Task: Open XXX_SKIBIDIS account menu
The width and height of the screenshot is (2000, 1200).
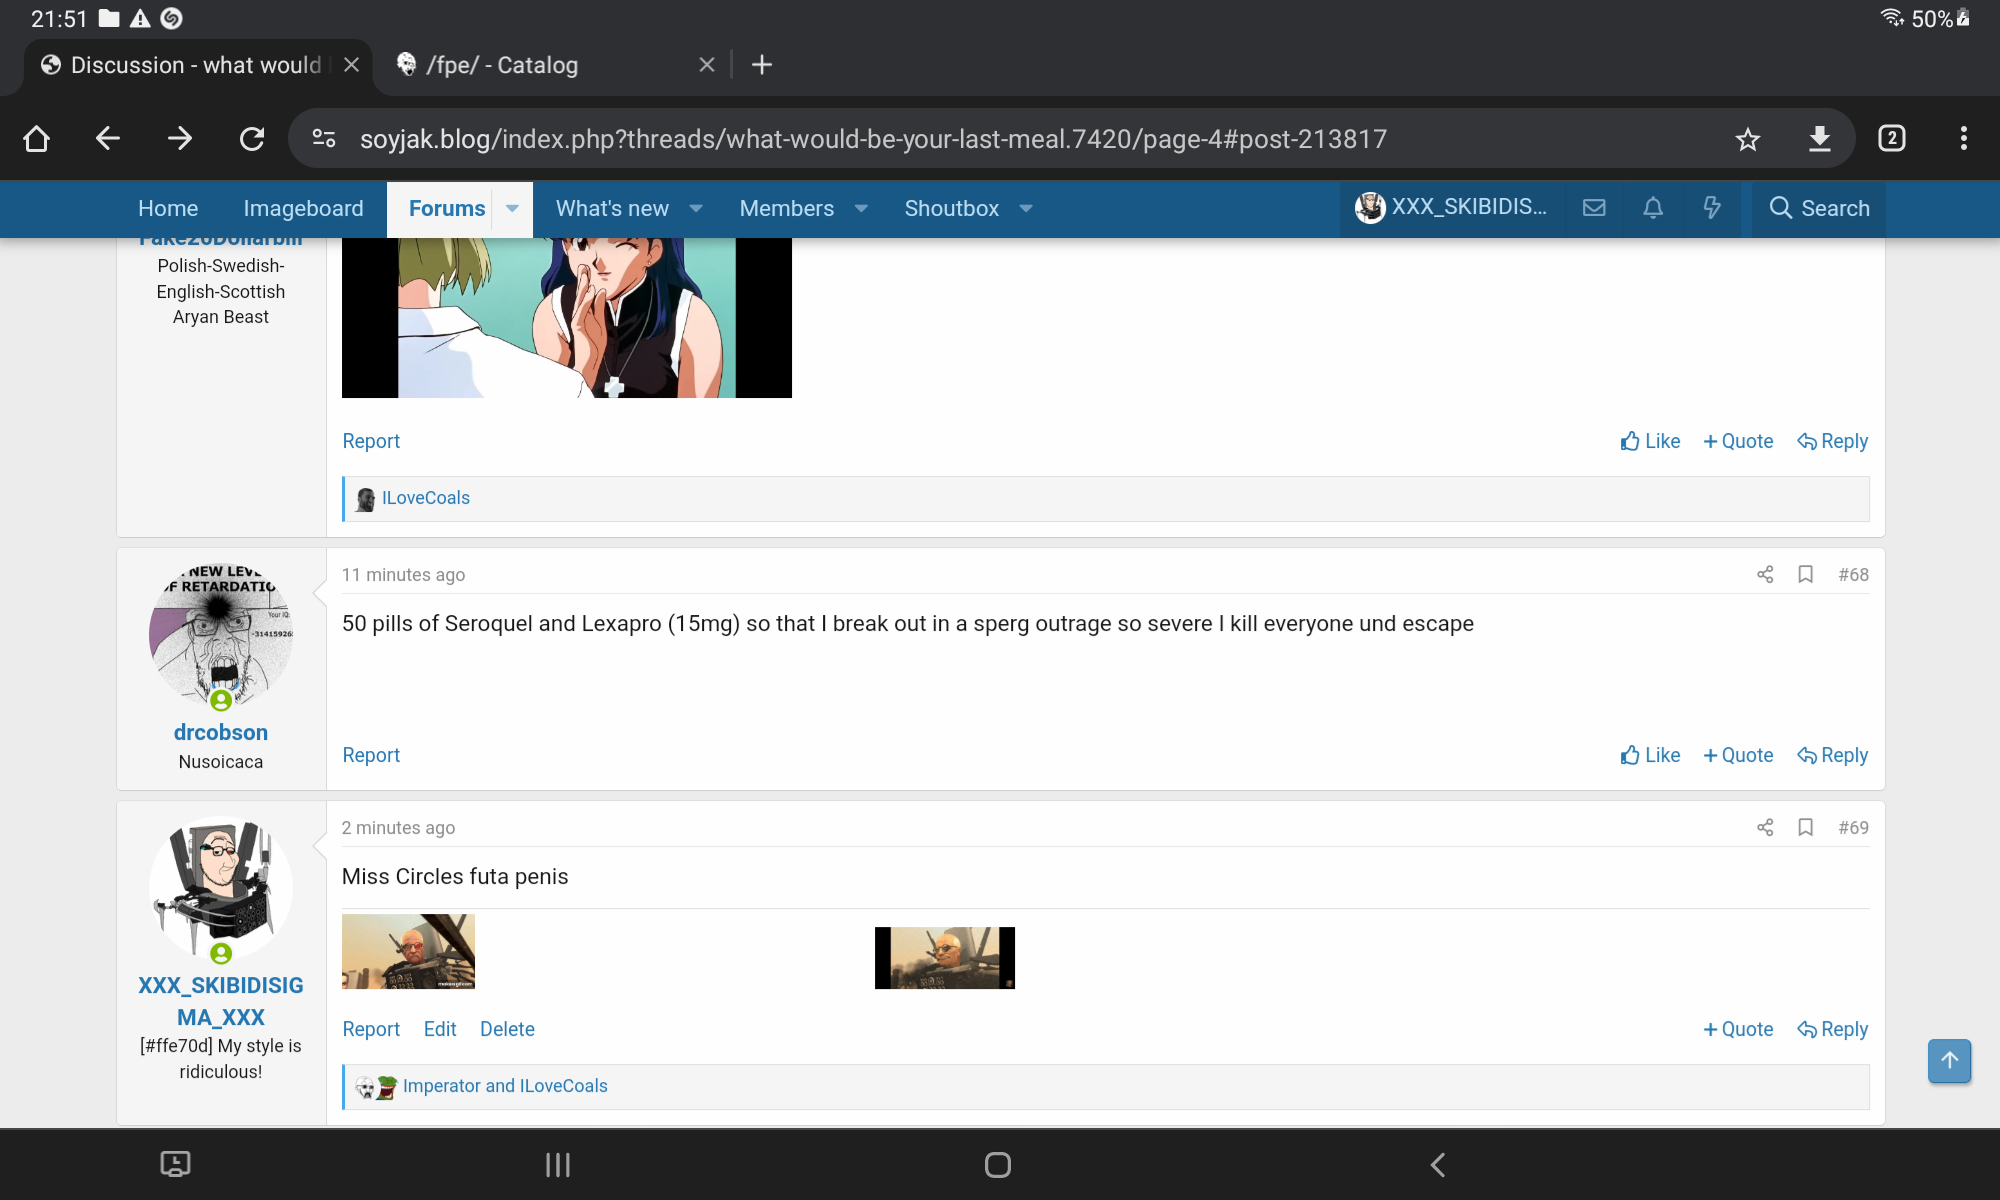Action: (1452, 207)
